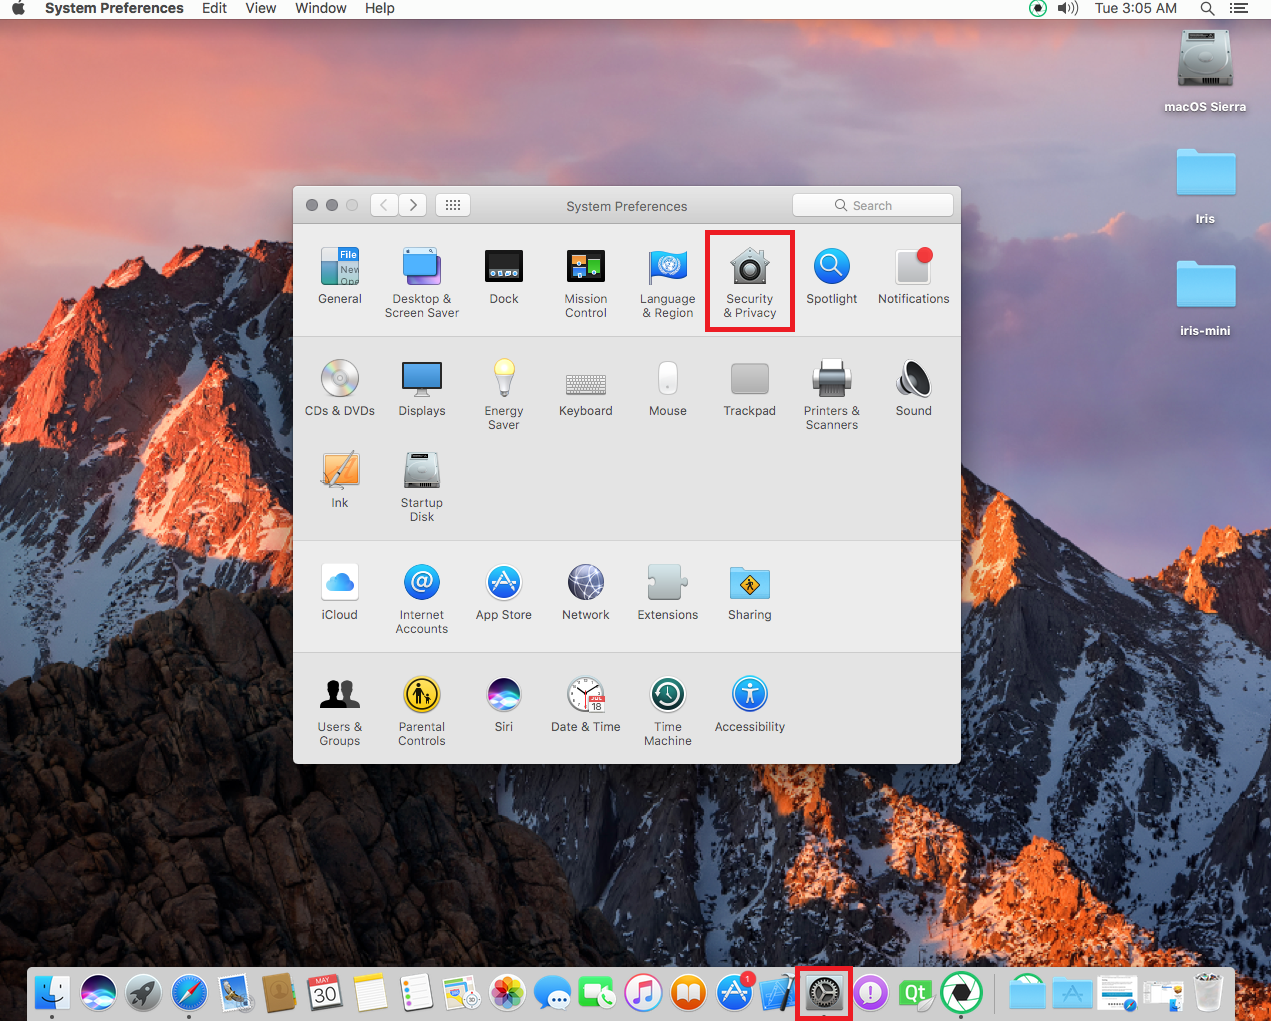Open Parental Controls preferences
The height and width of the screenshot is (1021, 1271).
422,710
